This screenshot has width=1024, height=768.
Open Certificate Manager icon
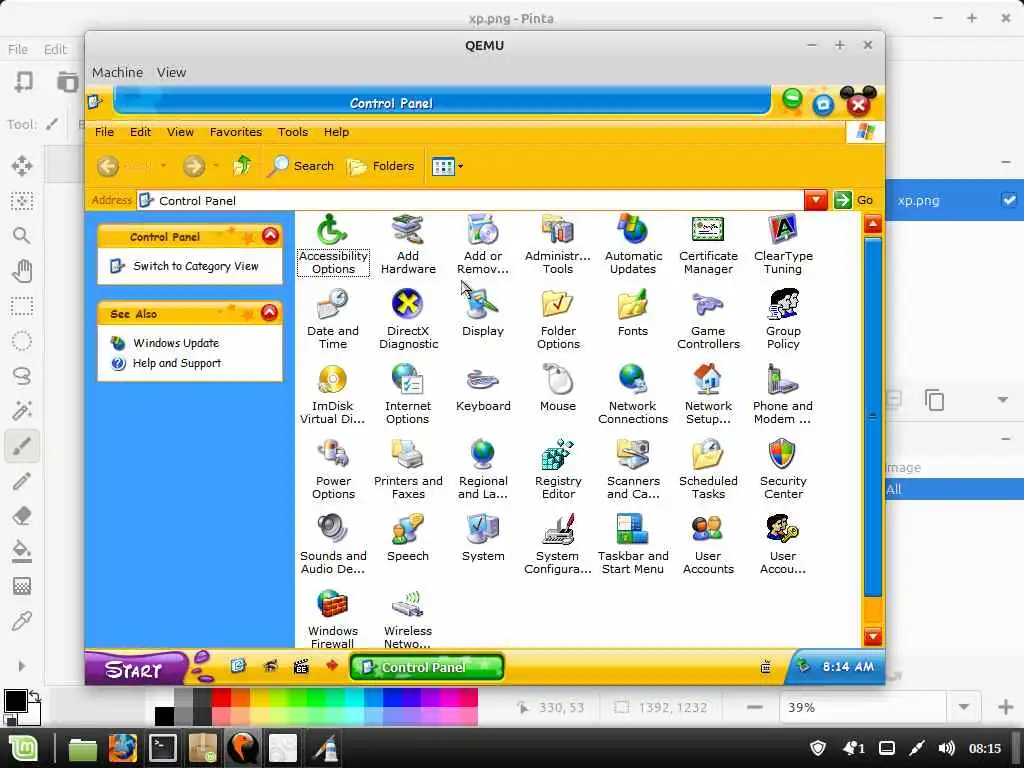(x=708, y=245)
